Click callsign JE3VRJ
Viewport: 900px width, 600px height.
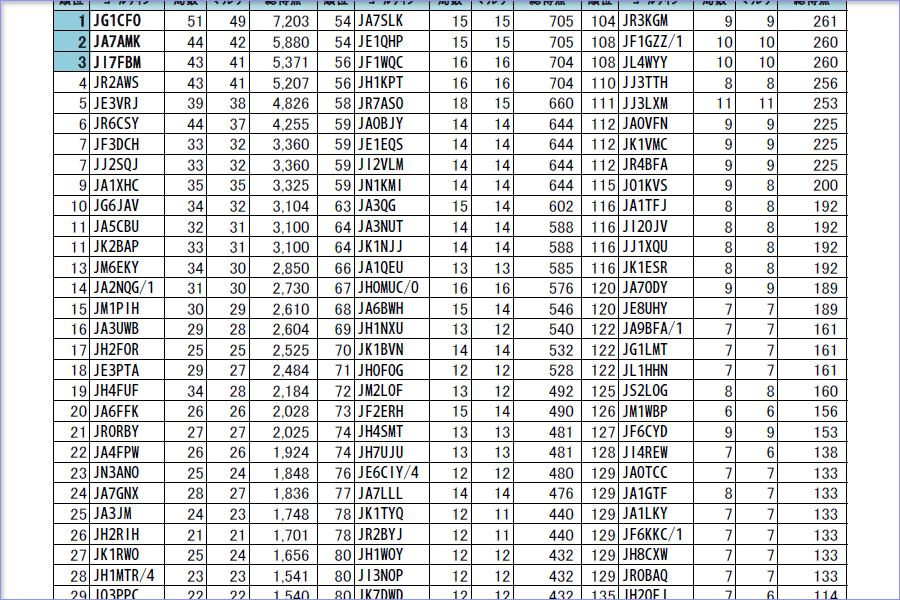coord(116,103)
